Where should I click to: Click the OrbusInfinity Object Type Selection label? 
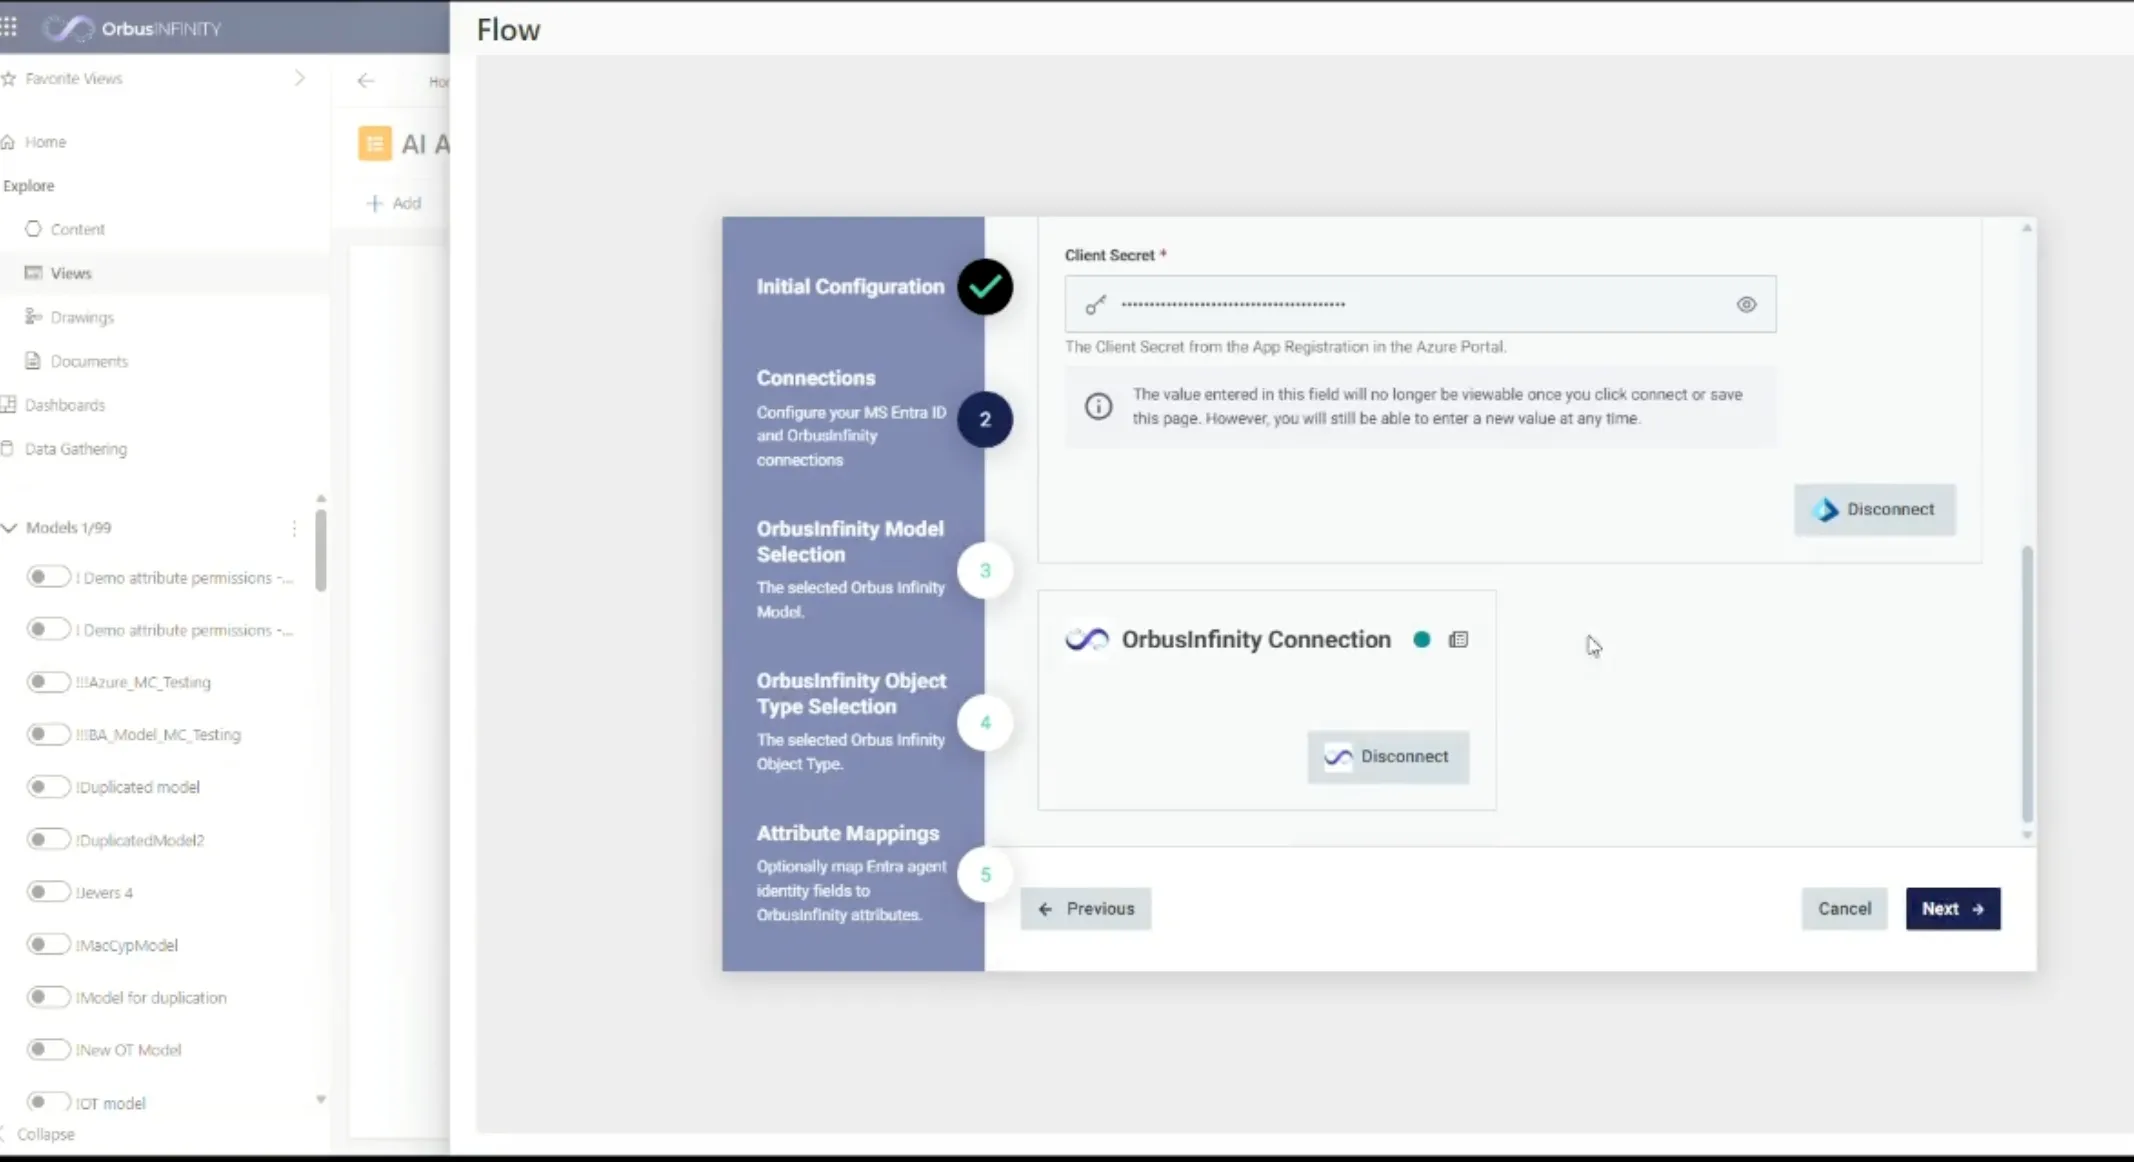tap(851, 694)
